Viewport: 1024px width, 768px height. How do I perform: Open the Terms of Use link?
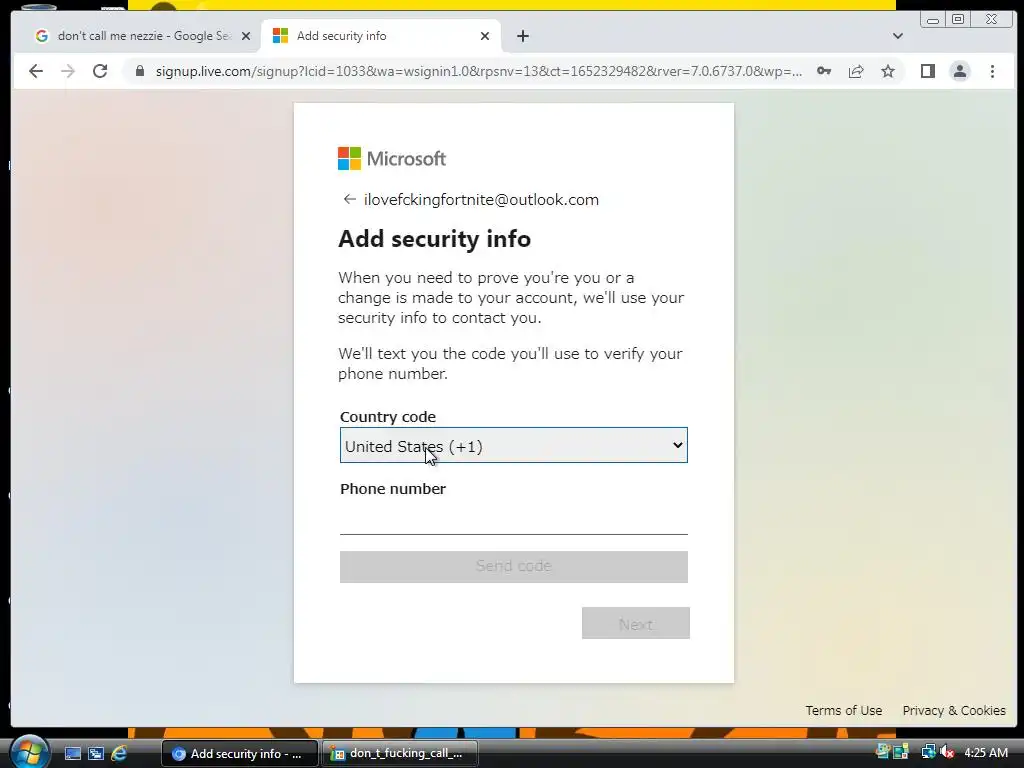843,710
